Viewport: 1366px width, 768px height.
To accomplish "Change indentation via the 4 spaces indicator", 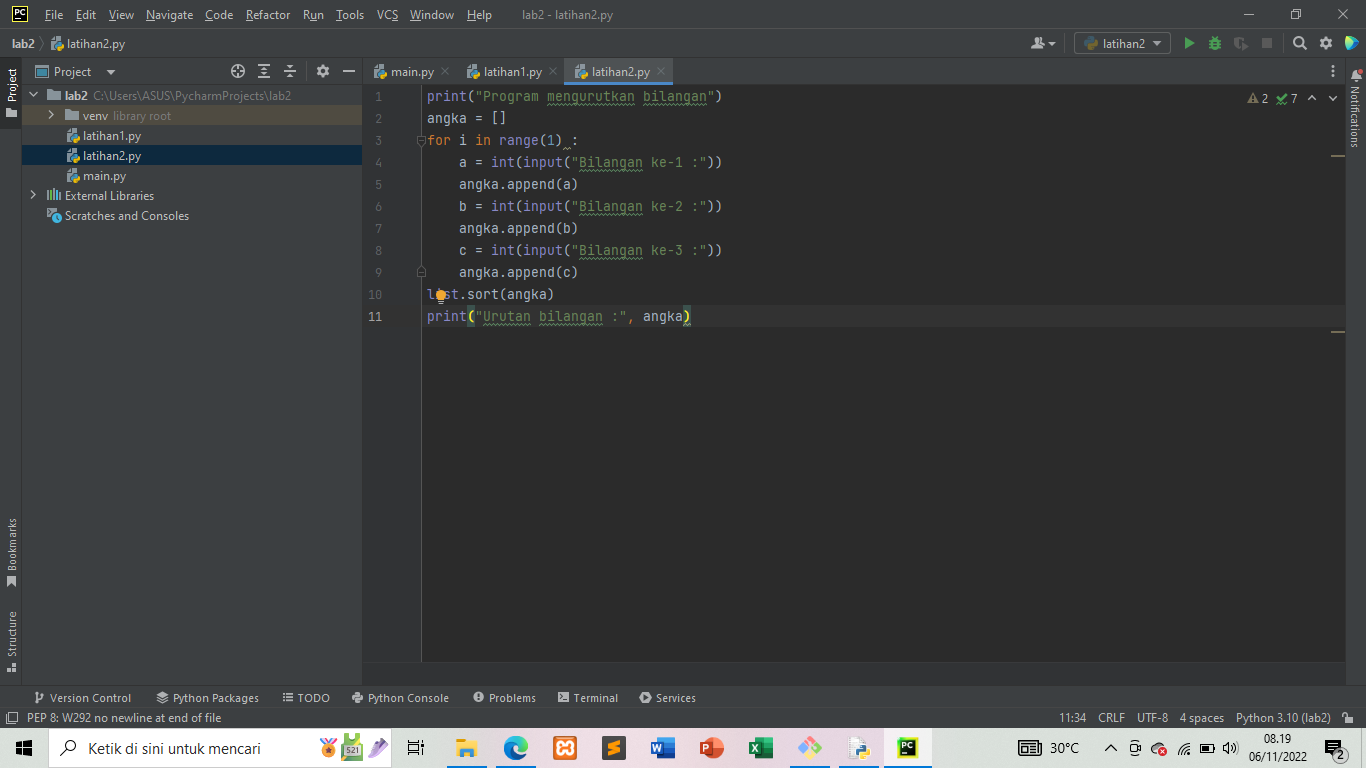I will 1201,717.
